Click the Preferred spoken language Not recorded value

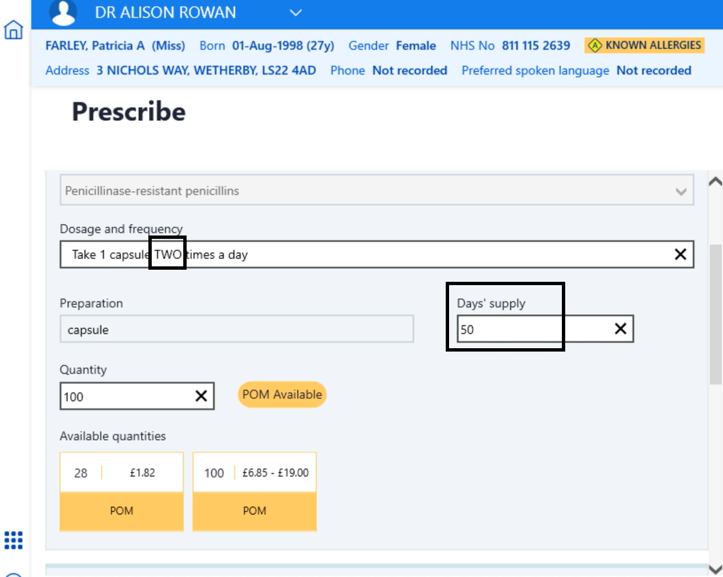tap(654, 71)
